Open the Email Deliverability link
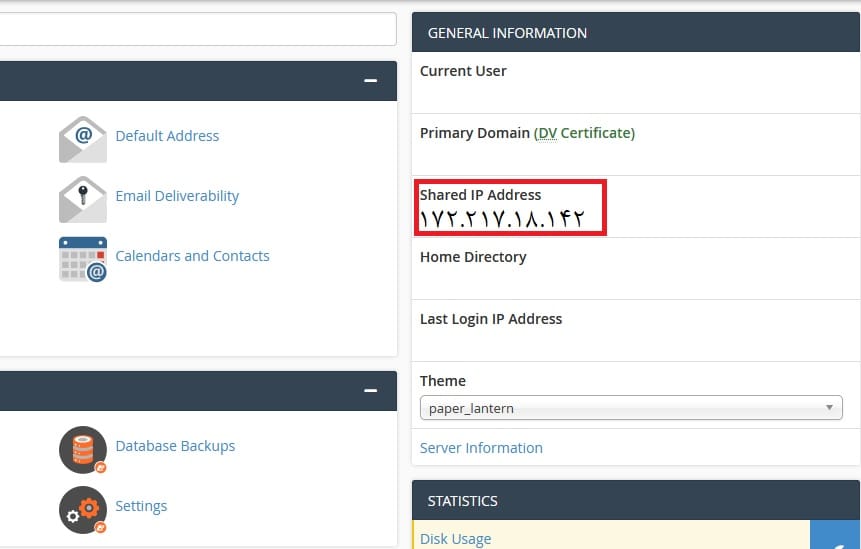 177,196
